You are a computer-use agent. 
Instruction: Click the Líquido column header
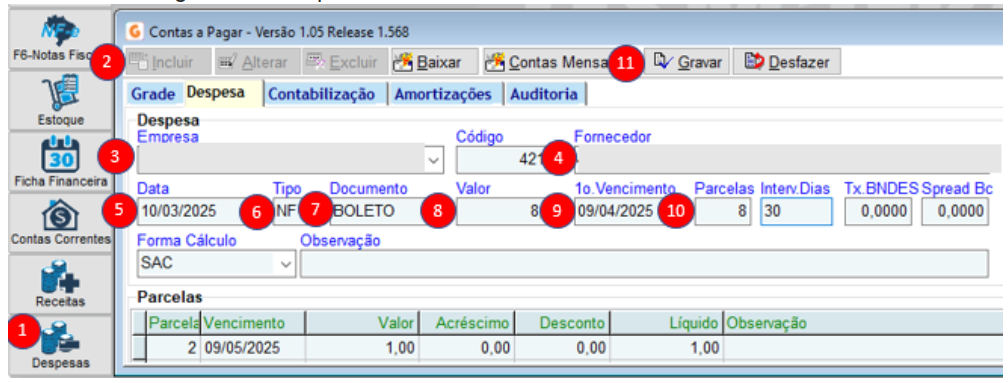(667, 323)
